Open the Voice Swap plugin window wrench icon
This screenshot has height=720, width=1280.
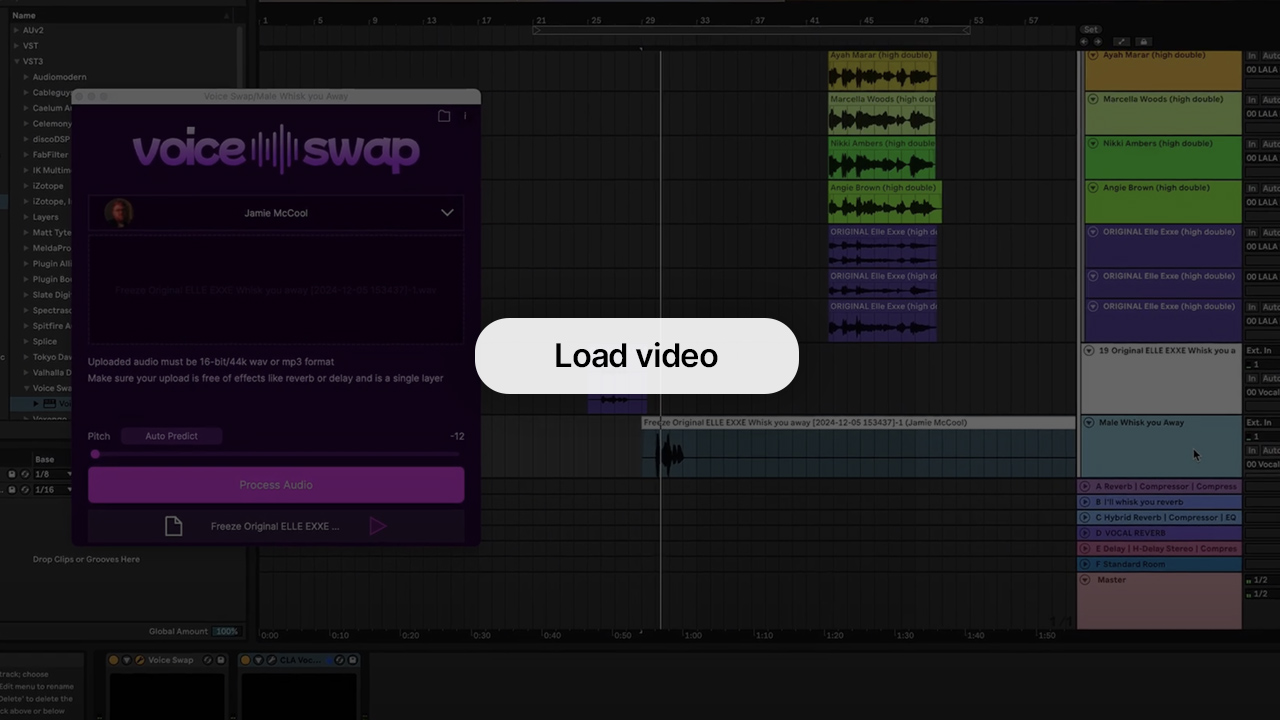coord(140,660)
